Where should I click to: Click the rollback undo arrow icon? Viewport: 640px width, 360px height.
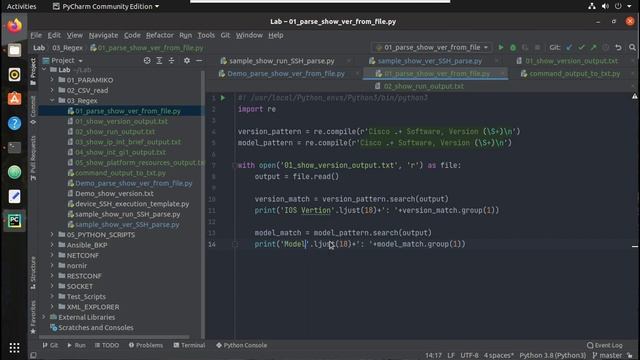[x=618, y=47]
